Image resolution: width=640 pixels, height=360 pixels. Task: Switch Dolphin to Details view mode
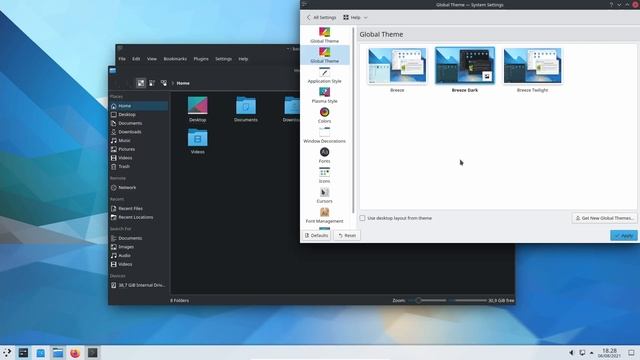click(164, 83)
